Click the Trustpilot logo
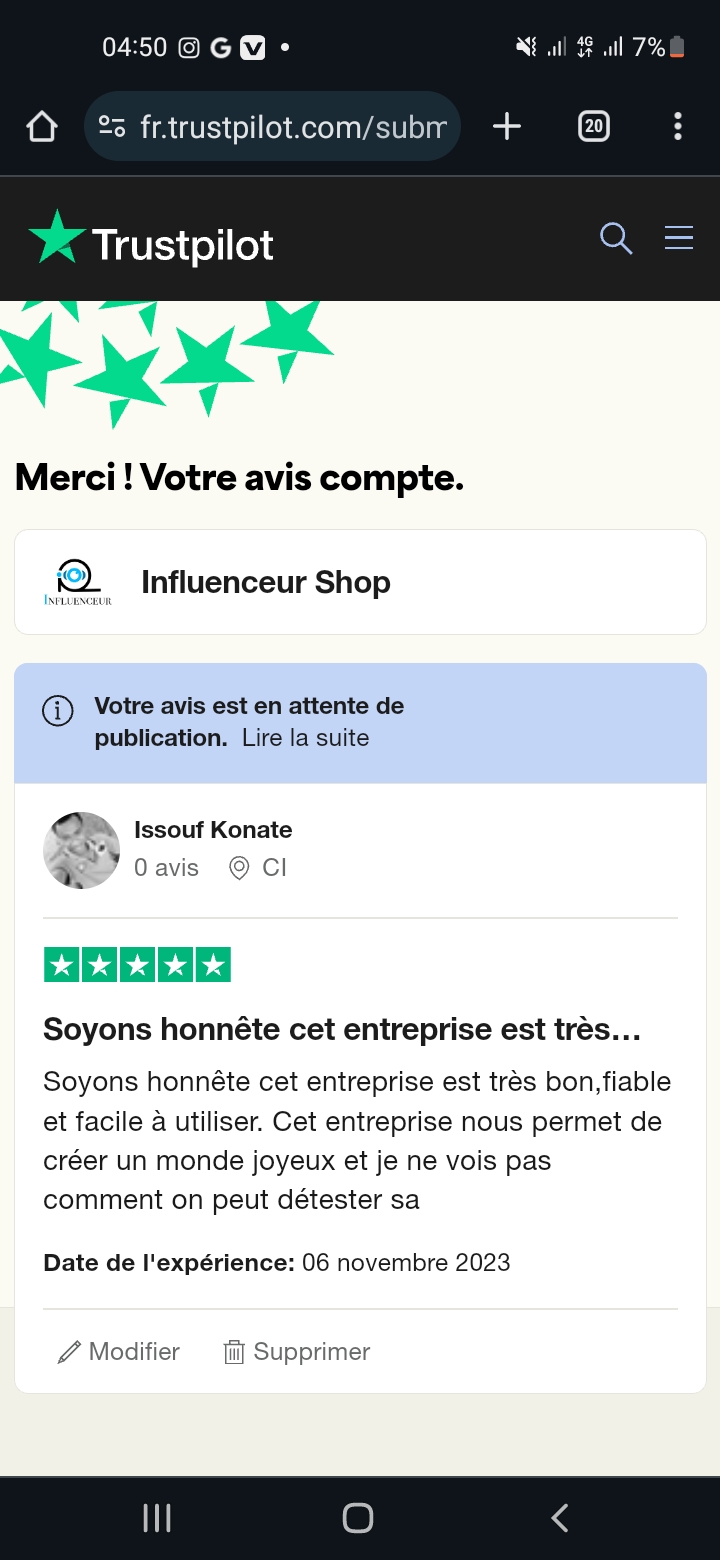This screenshot has height=1560, width=720. 152,240
